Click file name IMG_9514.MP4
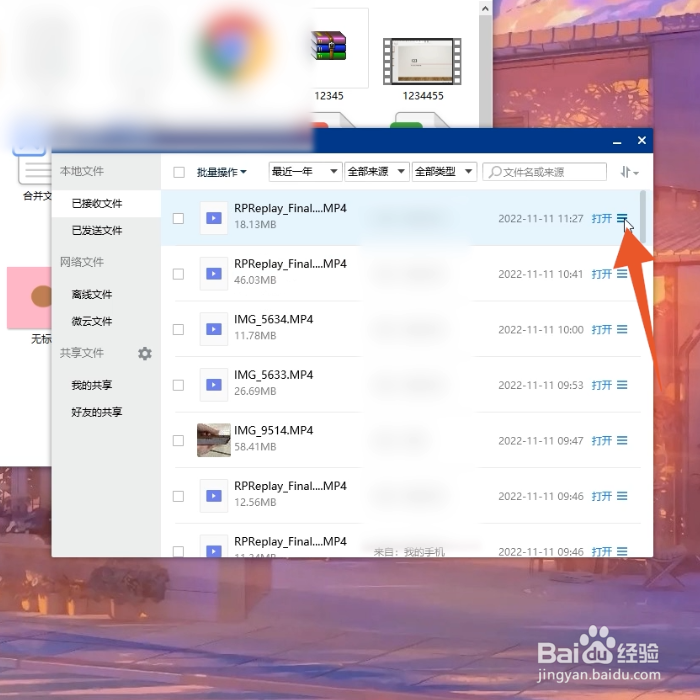The height and width of the screenshot is (700, 700). coord(273,430)
